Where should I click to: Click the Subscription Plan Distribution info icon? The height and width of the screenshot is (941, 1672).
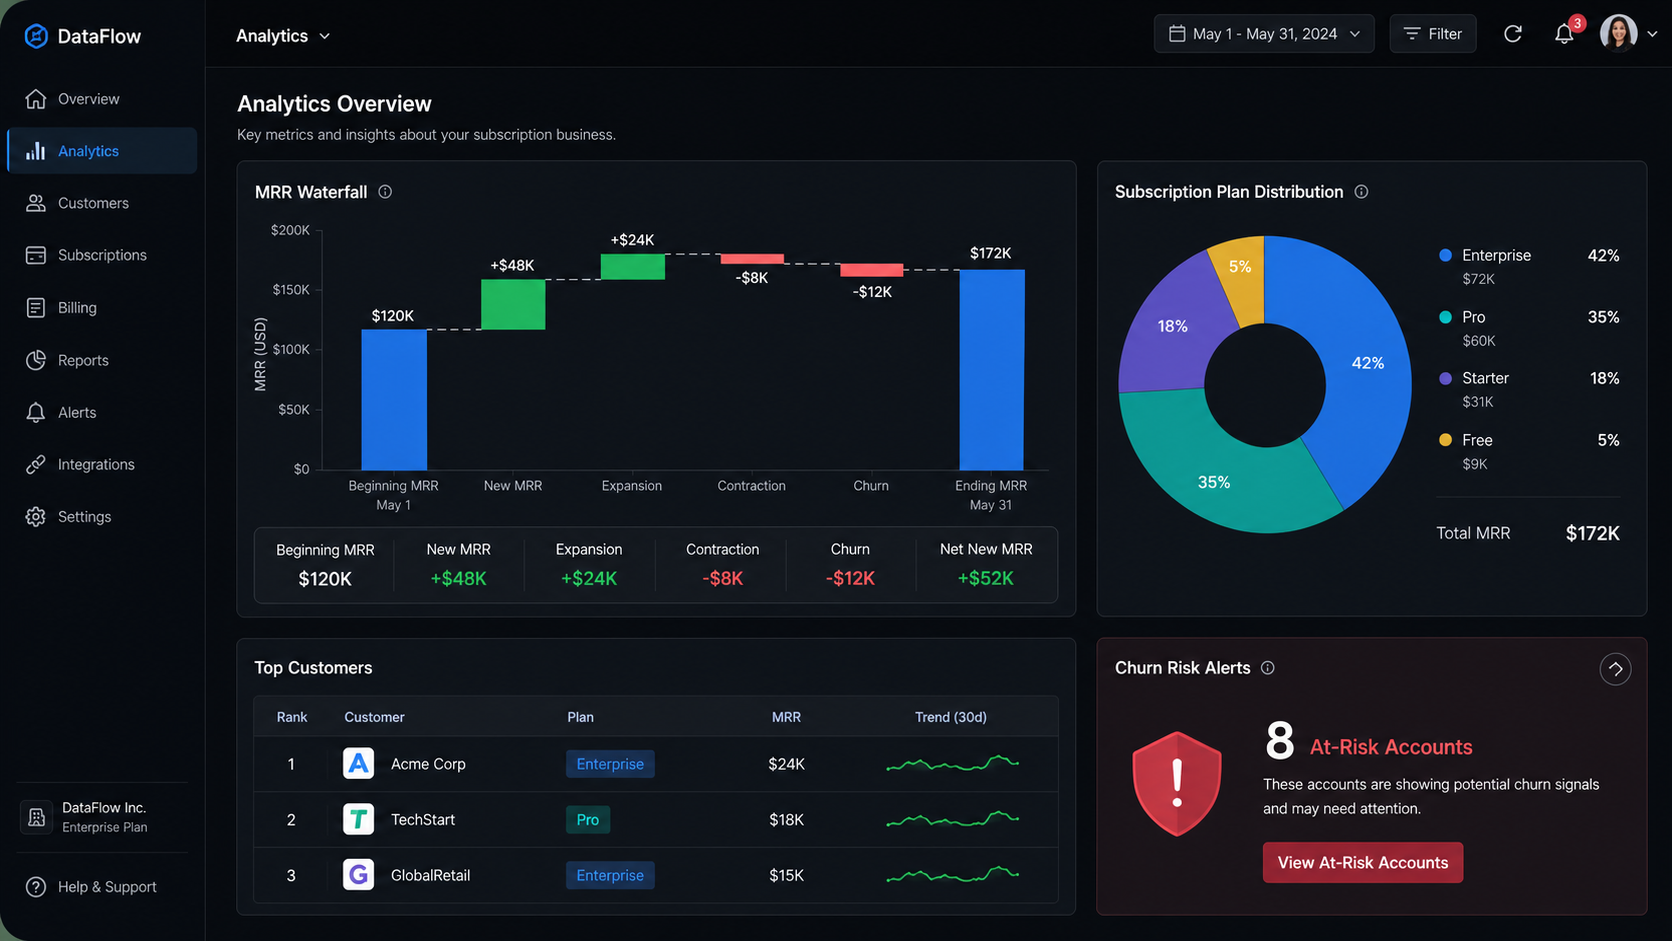coord(1361,192)
